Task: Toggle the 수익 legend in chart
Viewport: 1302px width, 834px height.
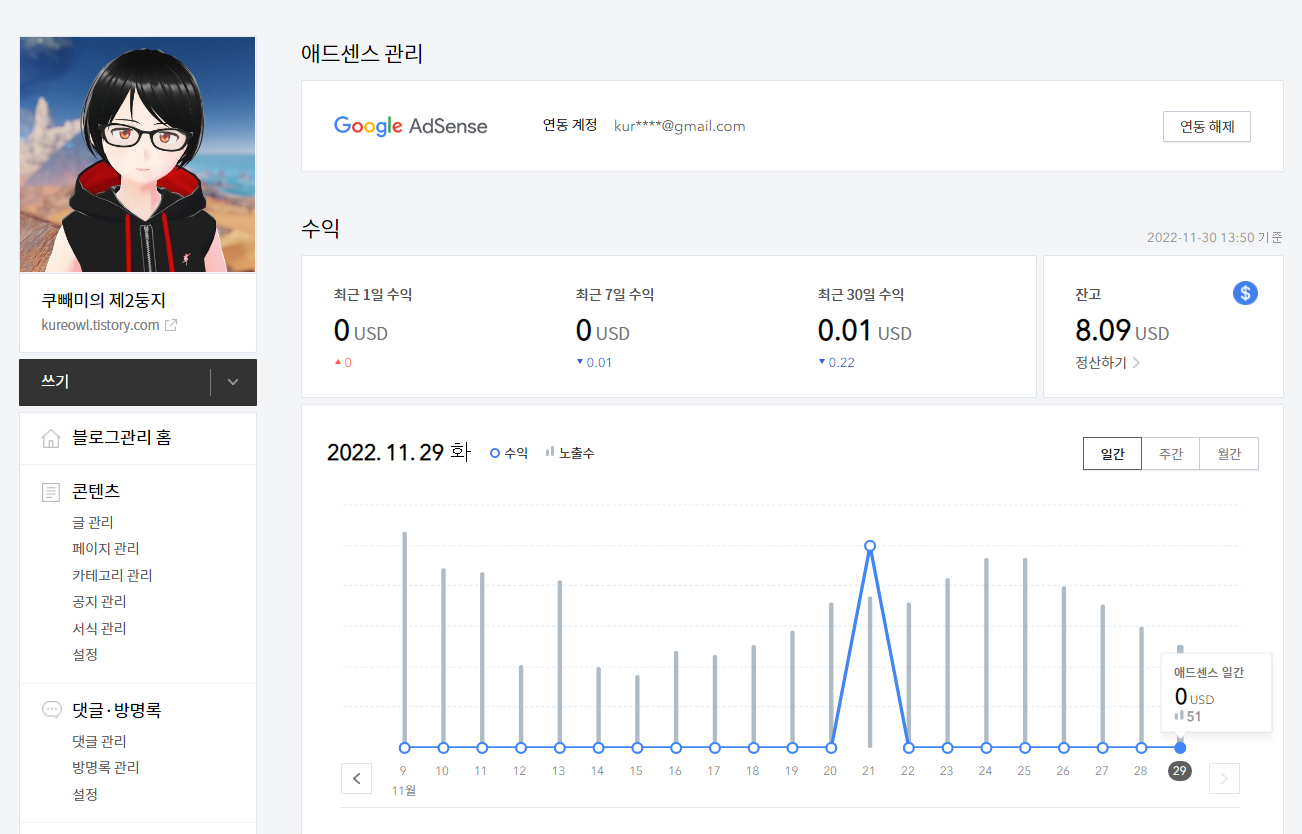Action: click(x=509, y=453)
